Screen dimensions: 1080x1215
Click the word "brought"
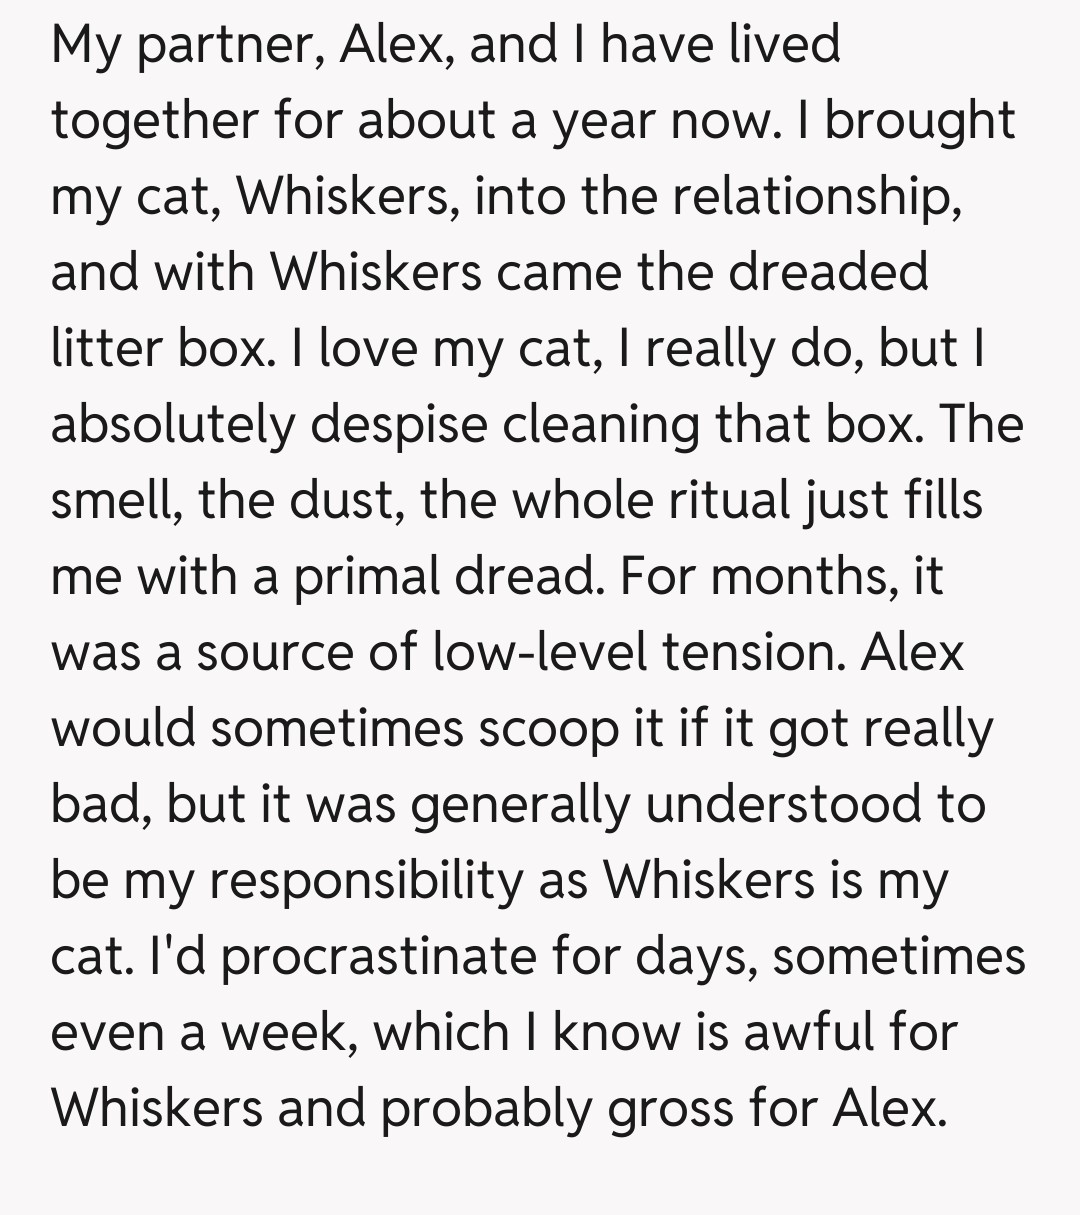pos(919,122)
